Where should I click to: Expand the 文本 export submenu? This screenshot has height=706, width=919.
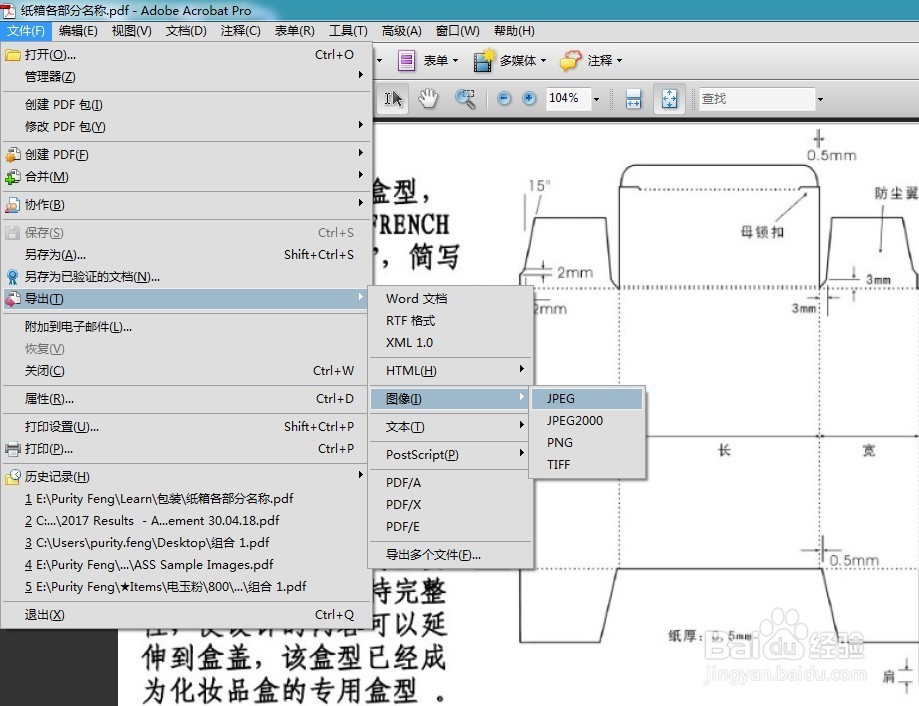coord(451,427)
